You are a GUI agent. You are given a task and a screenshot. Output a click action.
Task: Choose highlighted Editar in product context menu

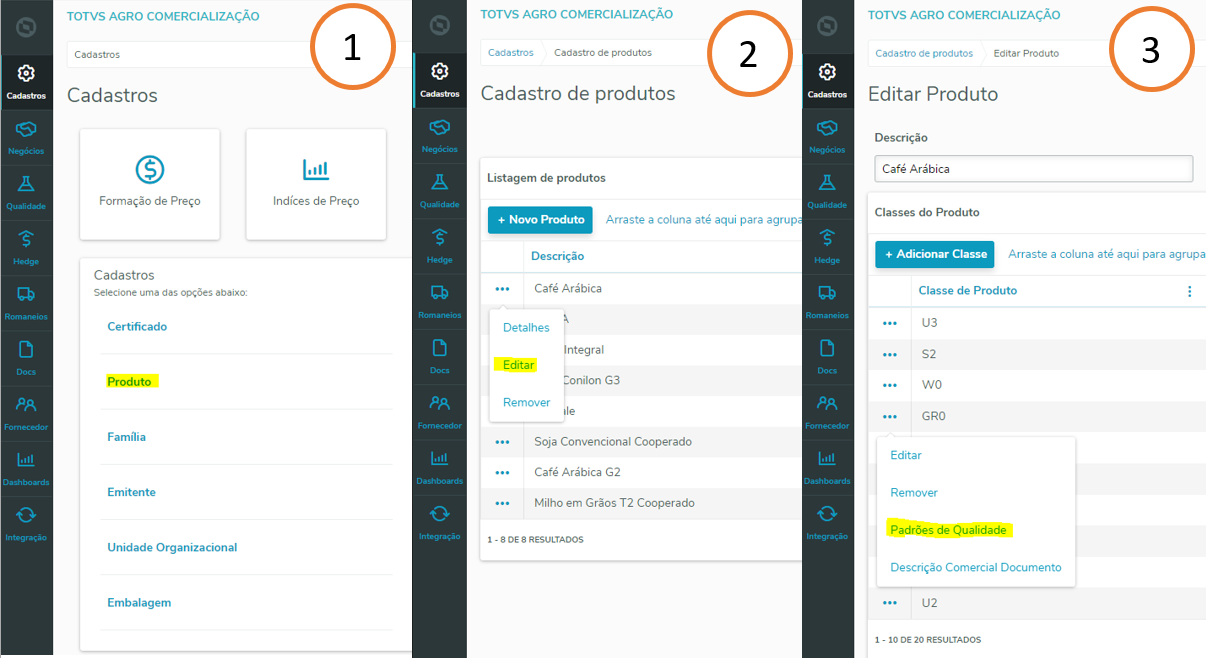pyautogui.click(x=519, y=365)
